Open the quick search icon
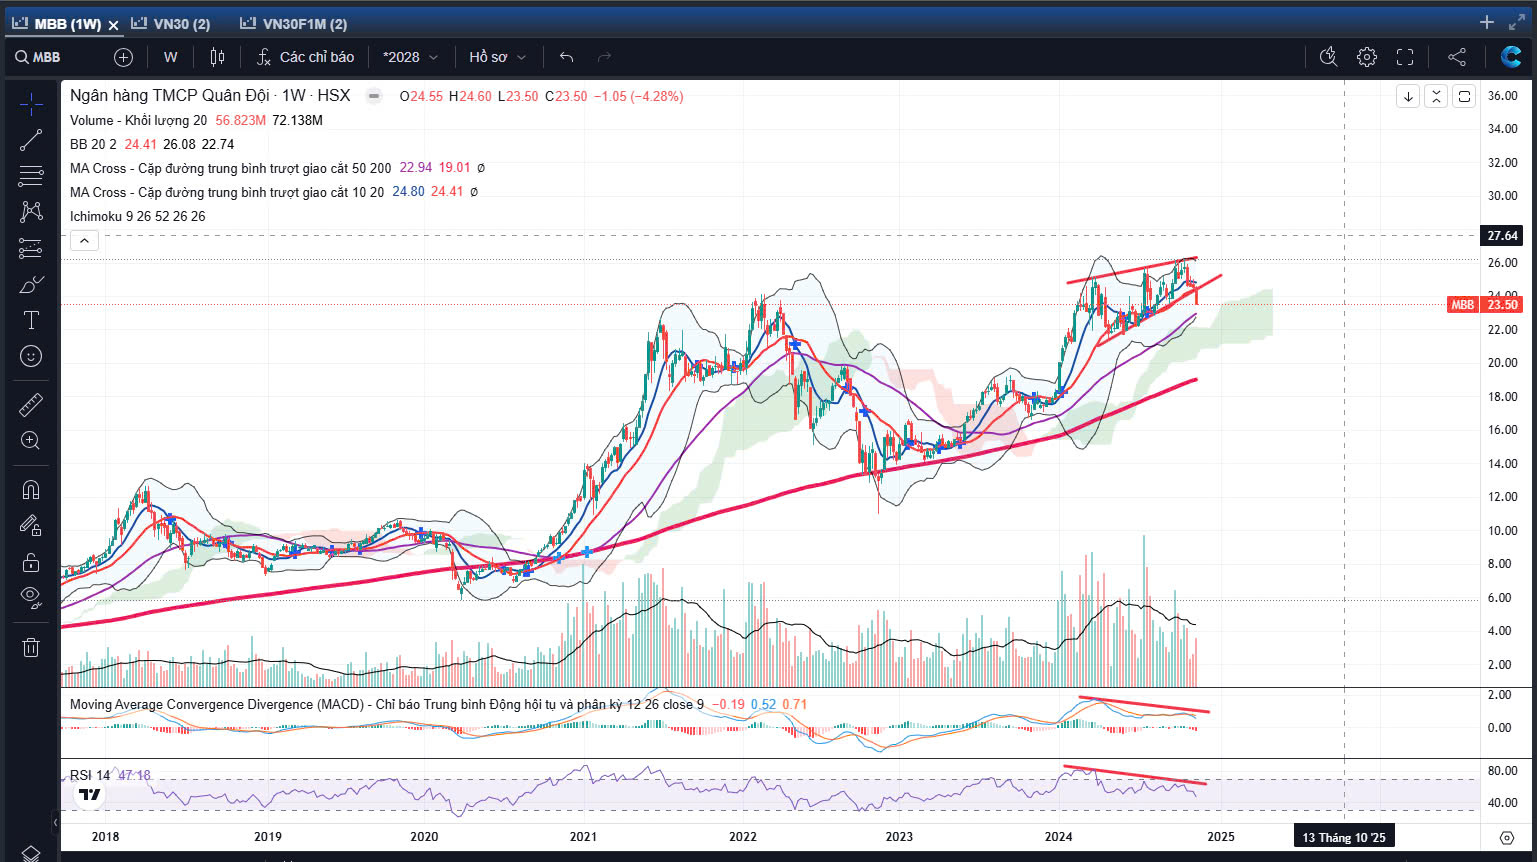This screenshot has width=1537, height=862. [1328, 57]
